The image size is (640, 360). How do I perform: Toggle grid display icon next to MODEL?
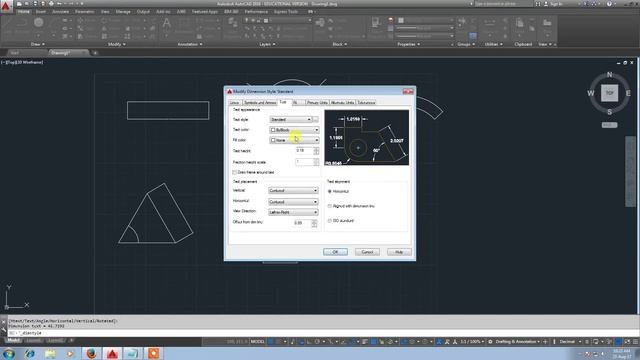[x=271, y=342]
